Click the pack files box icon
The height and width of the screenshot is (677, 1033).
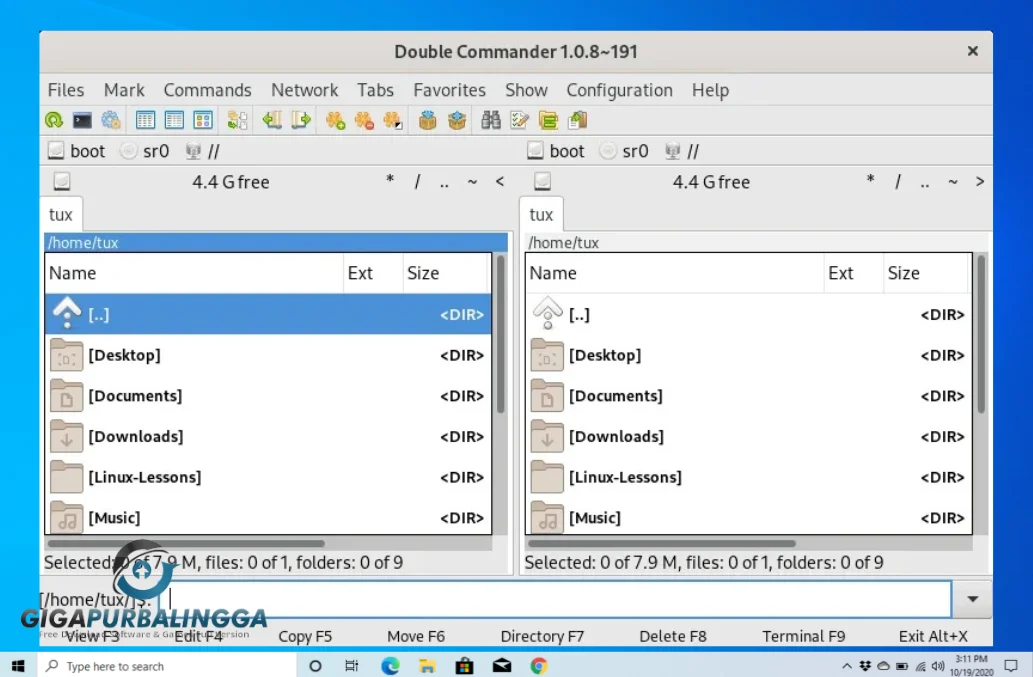[428, 120]
